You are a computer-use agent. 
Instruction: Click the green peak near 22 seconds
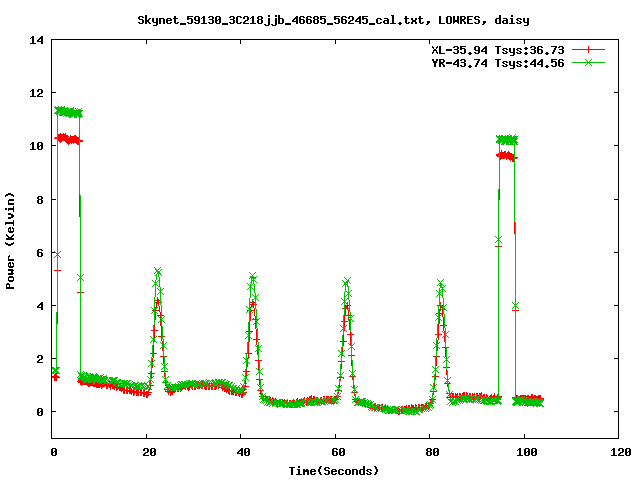tap(158, 271)
